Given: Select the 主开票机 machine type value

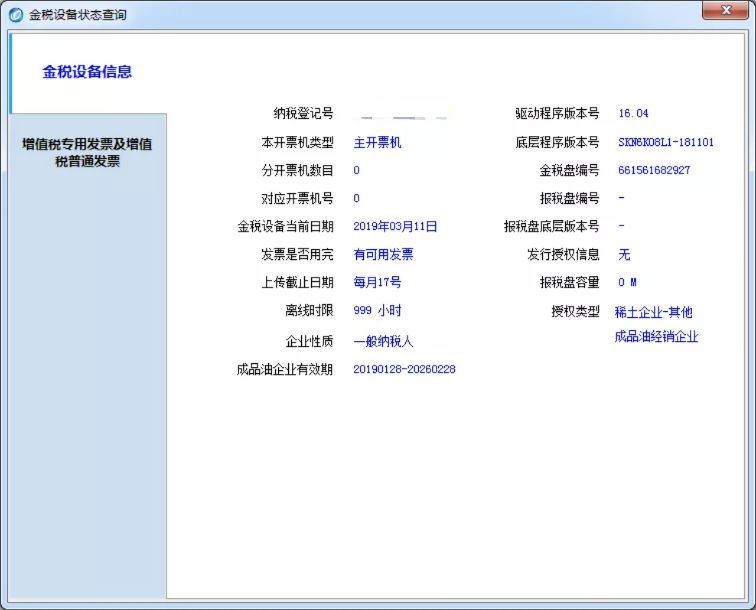Looking at the screenshot, I should 377,143.
